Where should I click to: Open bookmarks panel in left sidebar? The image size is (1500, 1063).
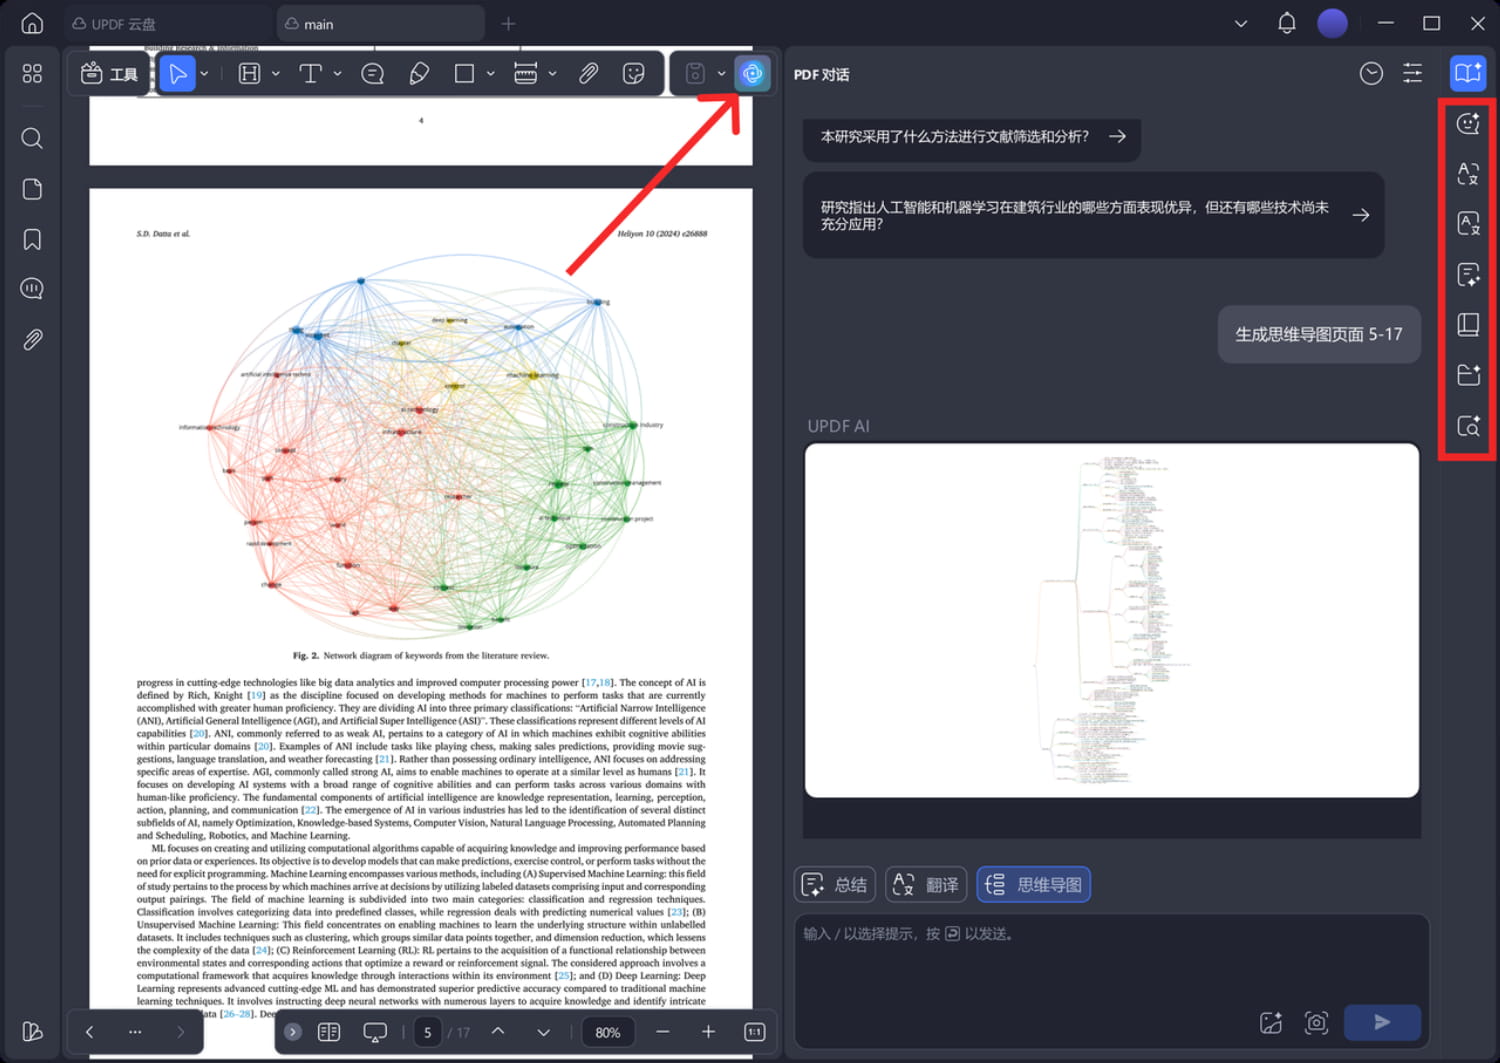(32, 239)
